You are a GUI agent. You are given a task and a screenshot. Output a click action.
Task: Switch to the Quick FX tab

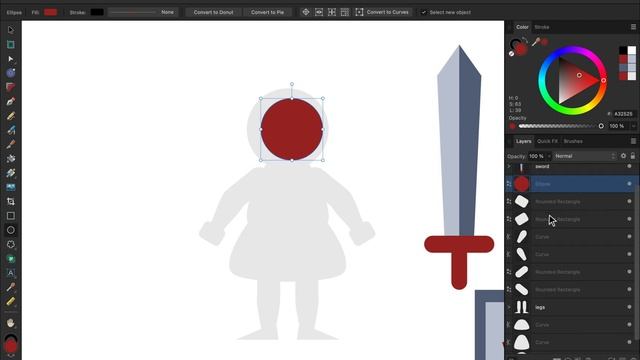point(547,141)
